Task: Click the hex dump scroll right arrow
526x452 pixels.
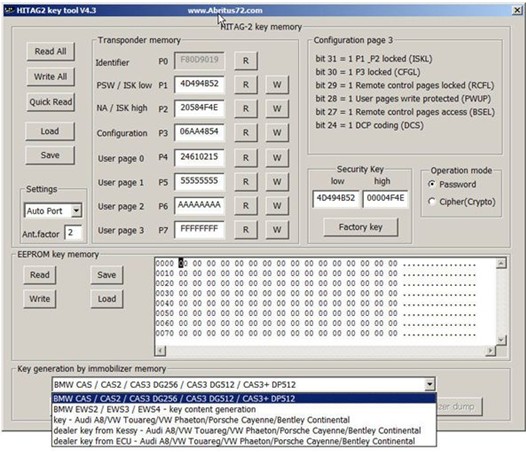Action: (x=490, y=351)
